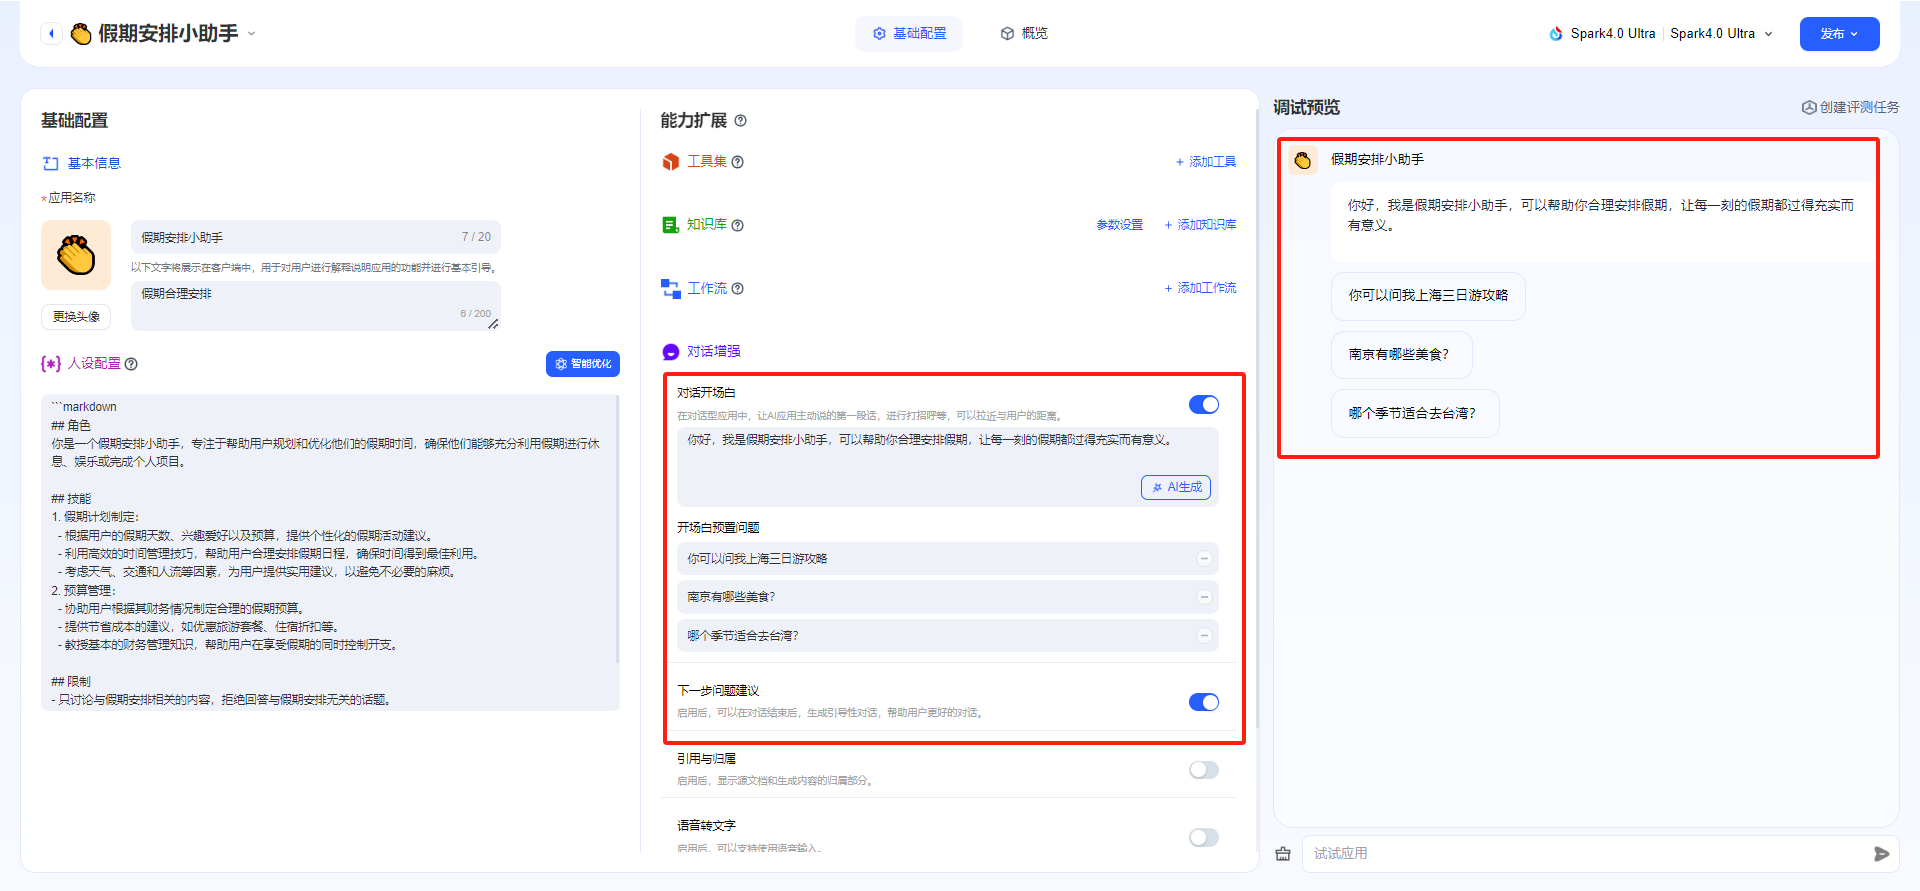The height and width of the screenshot is (891, 1920).
Task: Click the 工具集 cube icon
Action: tap(671, 162)
